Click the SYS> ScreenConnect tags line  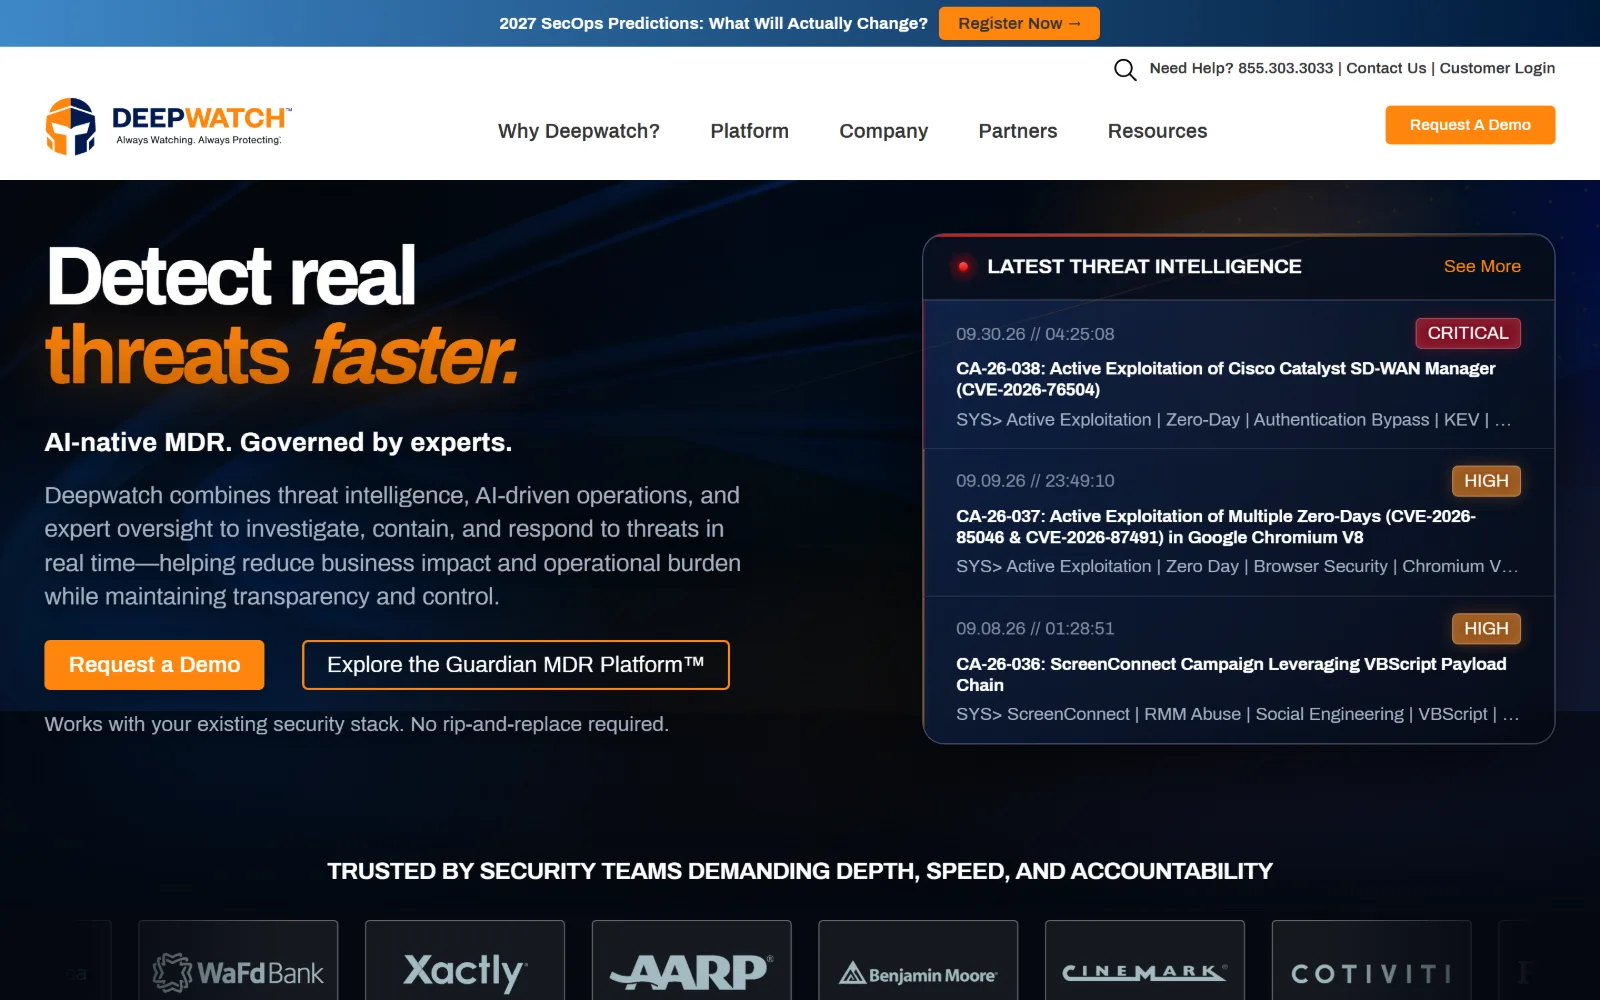[1237, 714]
